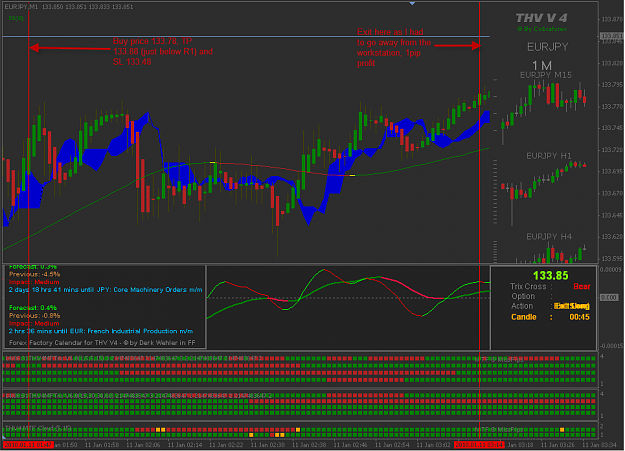Viewport: 625px width, 451px height.
Task: Click the 'THV4 MTF Cloud' indicator label
Action: coord(38,428)
